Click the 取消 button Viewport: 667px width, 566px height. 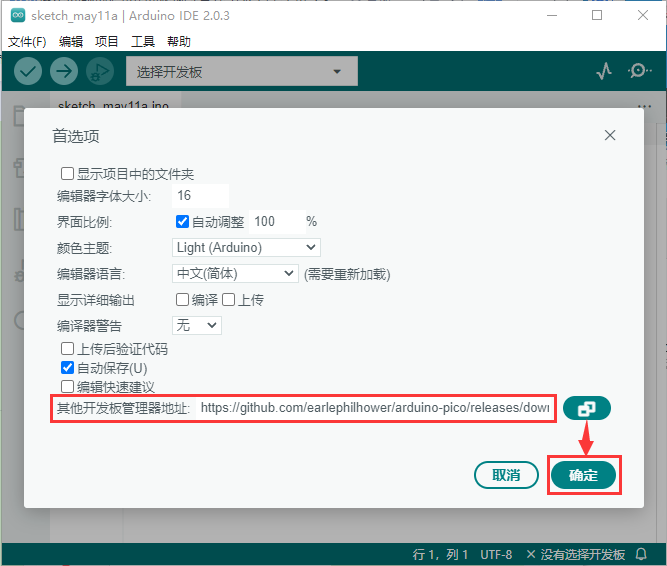point(506,475)
